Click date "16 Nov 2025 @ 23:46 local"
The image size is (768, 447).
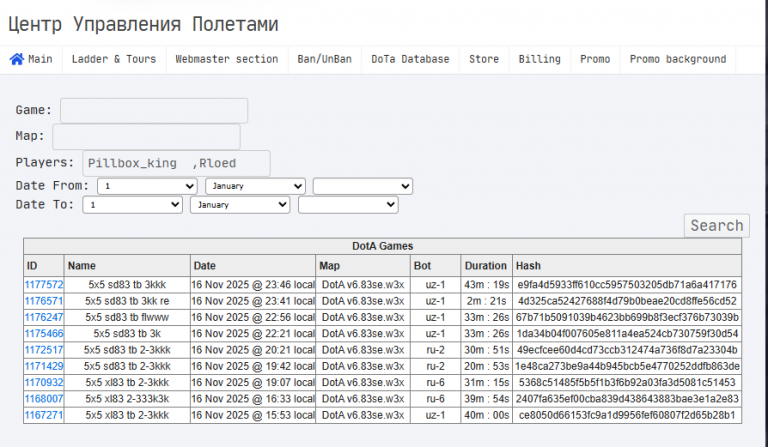point(253,285)
